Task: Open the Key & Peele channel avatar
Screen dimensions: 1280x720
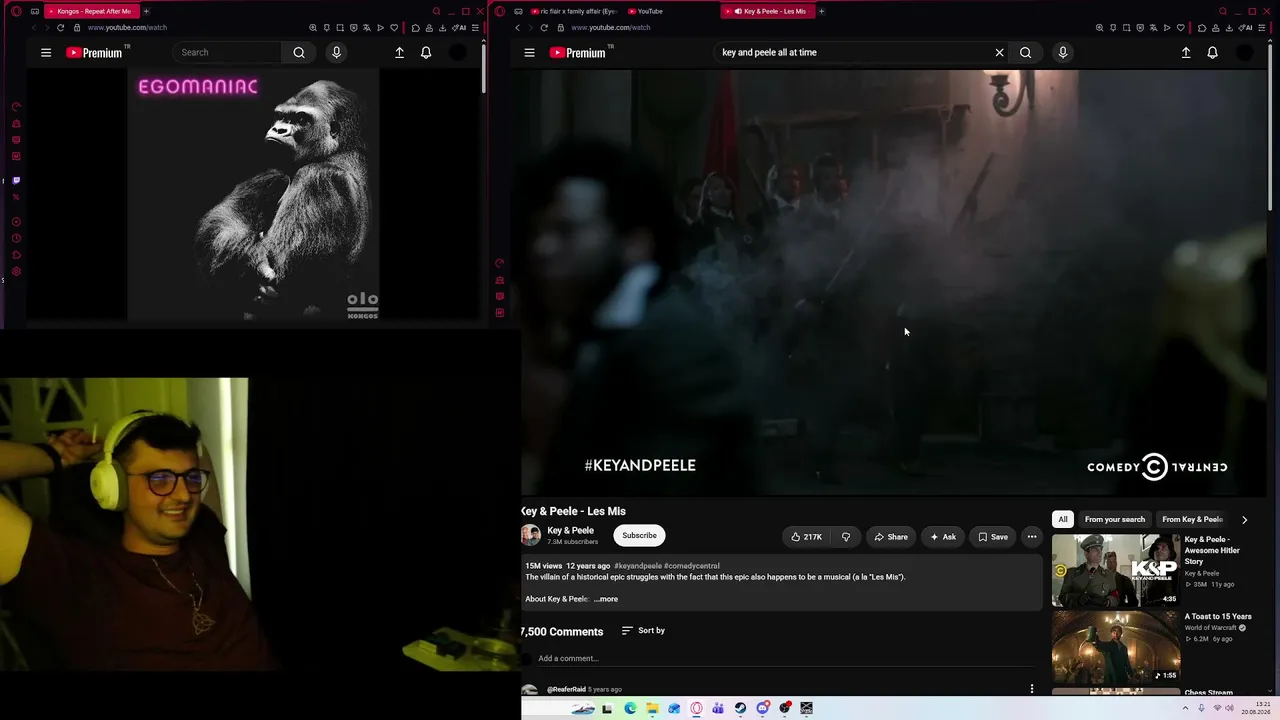Action: click(x=531, y=536)
